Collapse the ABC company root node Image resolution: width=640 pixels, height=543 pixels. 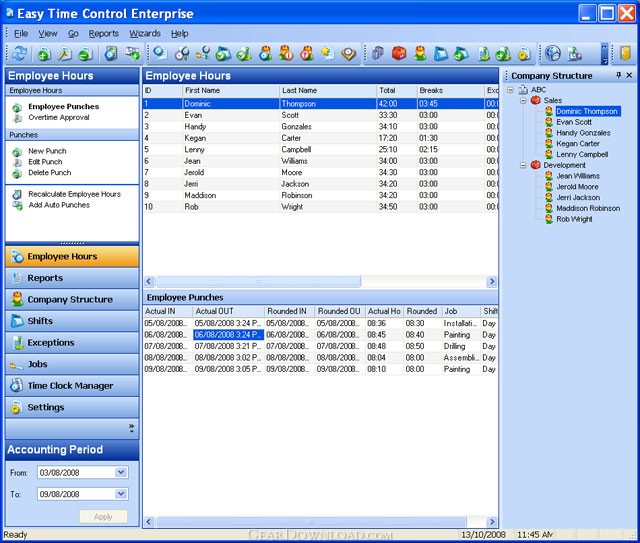click(x=511, y=90)
